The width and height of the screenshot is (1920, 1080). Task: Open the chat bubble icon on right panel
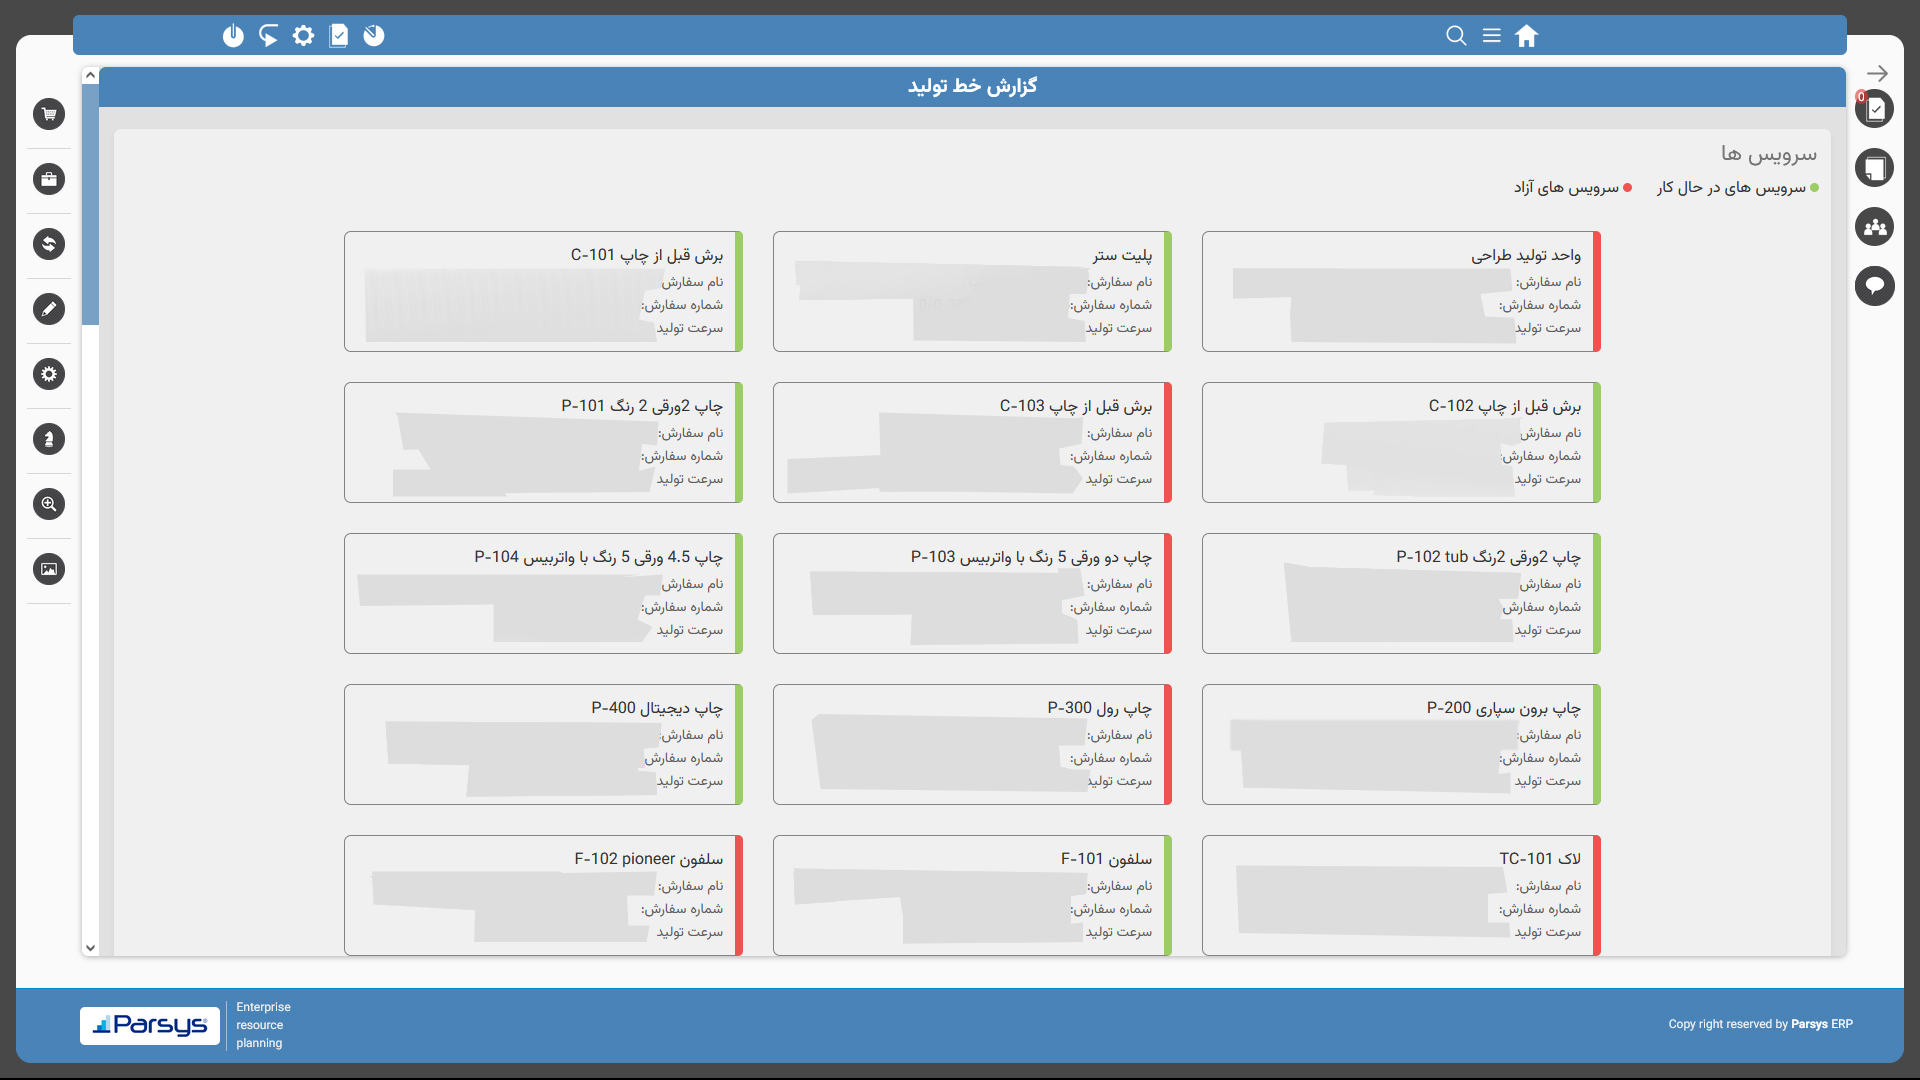click(1875, 286)
